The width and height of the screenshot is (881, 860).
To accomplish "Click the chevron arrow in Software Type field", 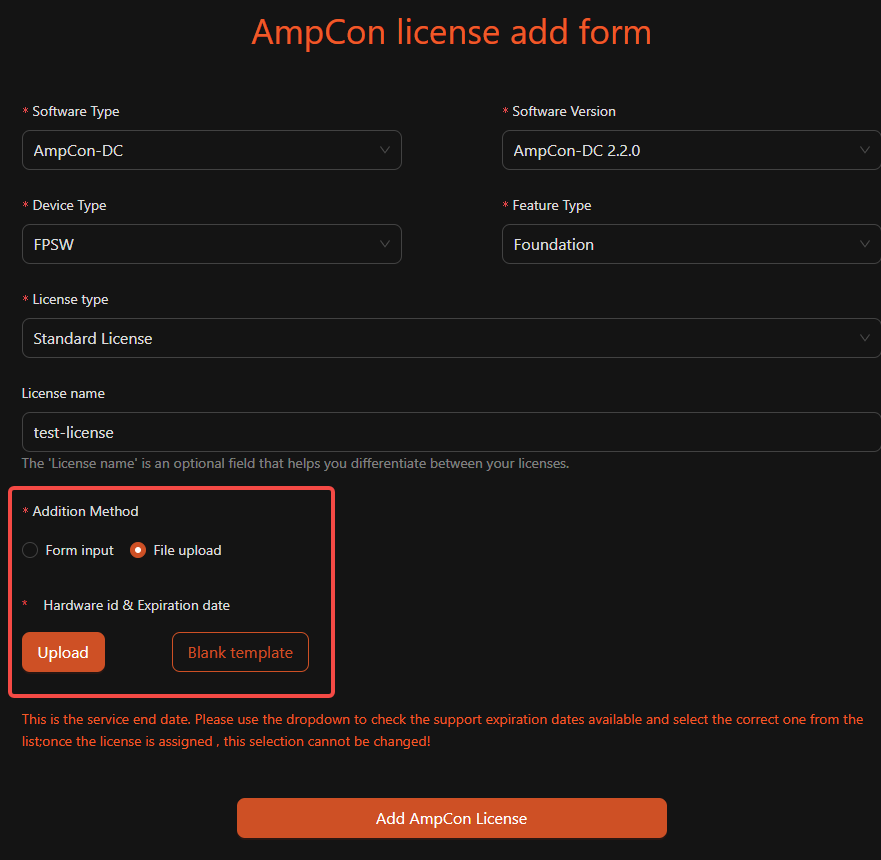I will [x=385, y=151].
